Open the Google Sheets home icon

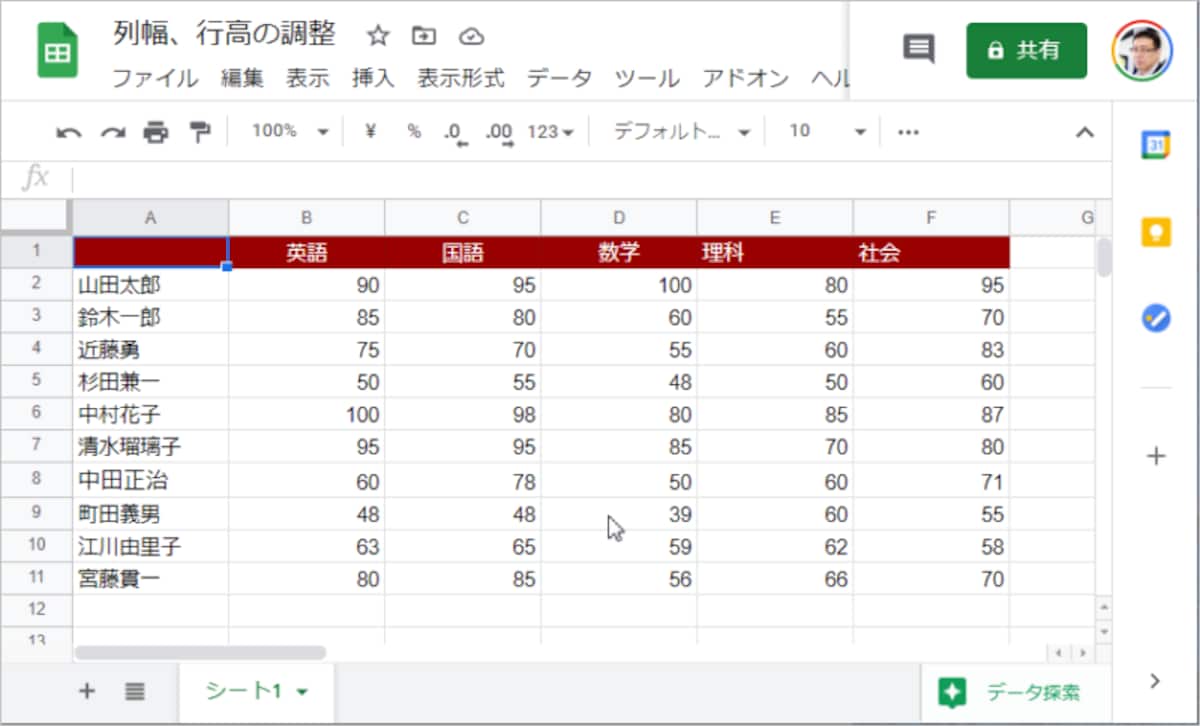(x=57, y=51)
